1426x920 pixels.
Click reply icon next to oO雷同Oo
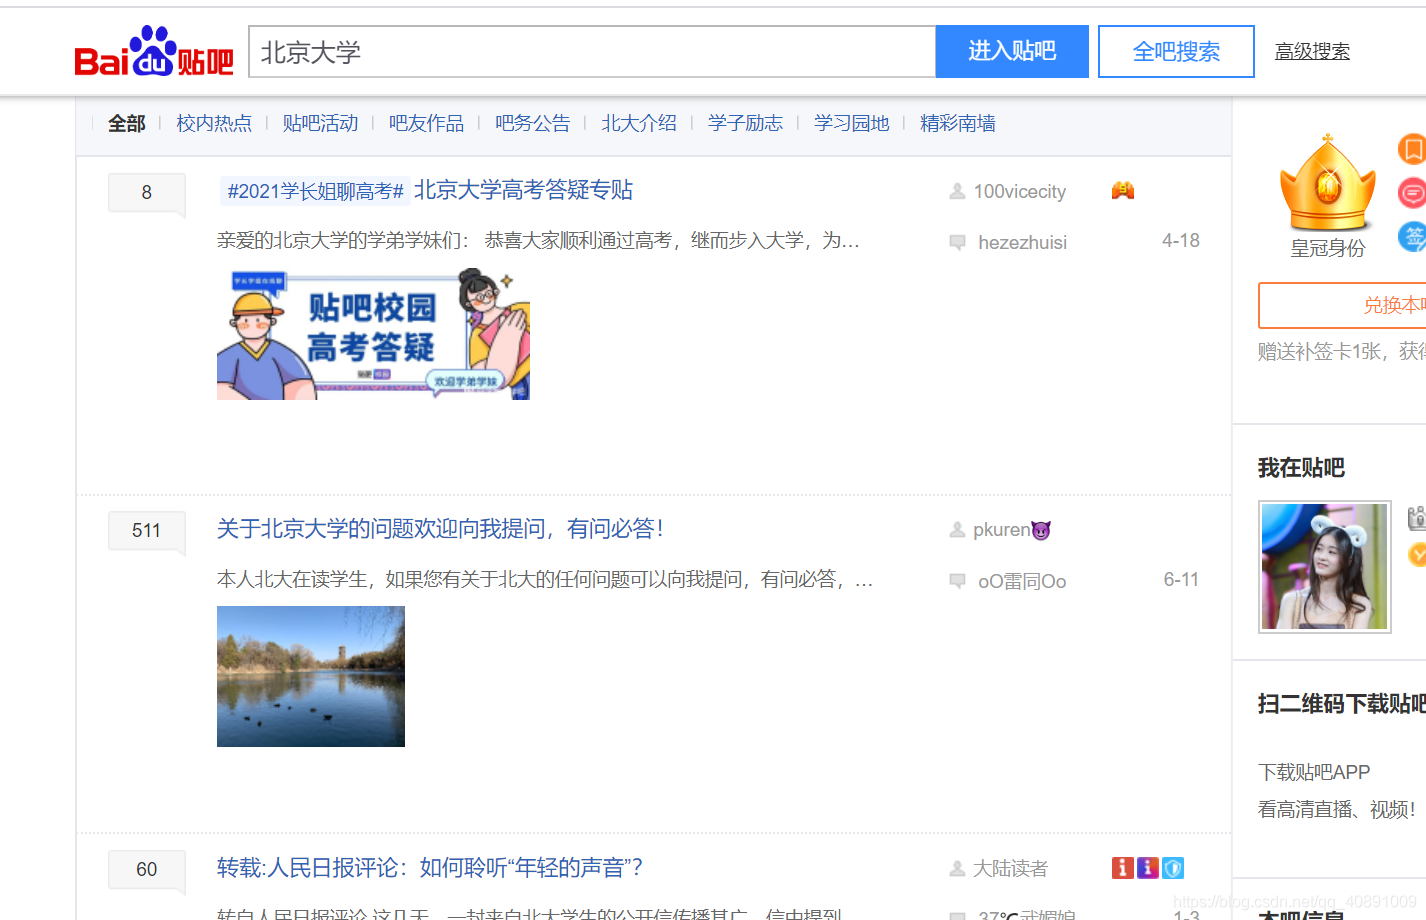click(x=957, y=581)
